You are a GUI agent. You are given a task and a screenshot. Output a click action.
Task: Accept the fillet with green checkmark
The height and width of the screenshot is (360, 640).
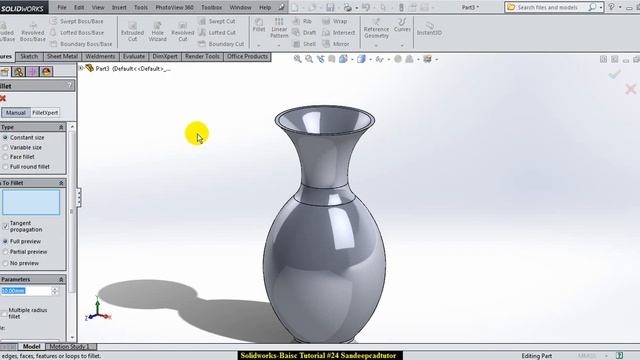[615, 74]
